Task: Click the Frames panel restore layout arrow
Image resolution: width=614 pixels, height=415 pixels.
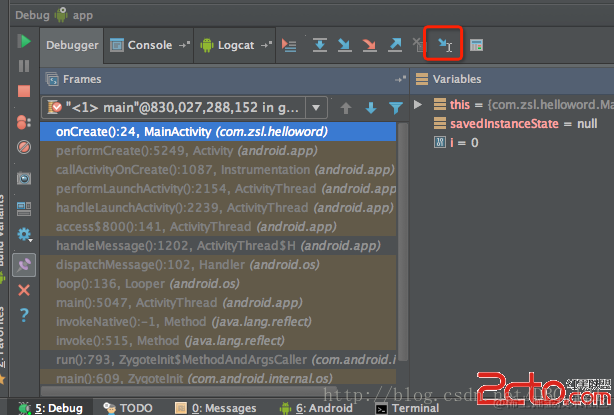Action: click(x=400, y=79)
